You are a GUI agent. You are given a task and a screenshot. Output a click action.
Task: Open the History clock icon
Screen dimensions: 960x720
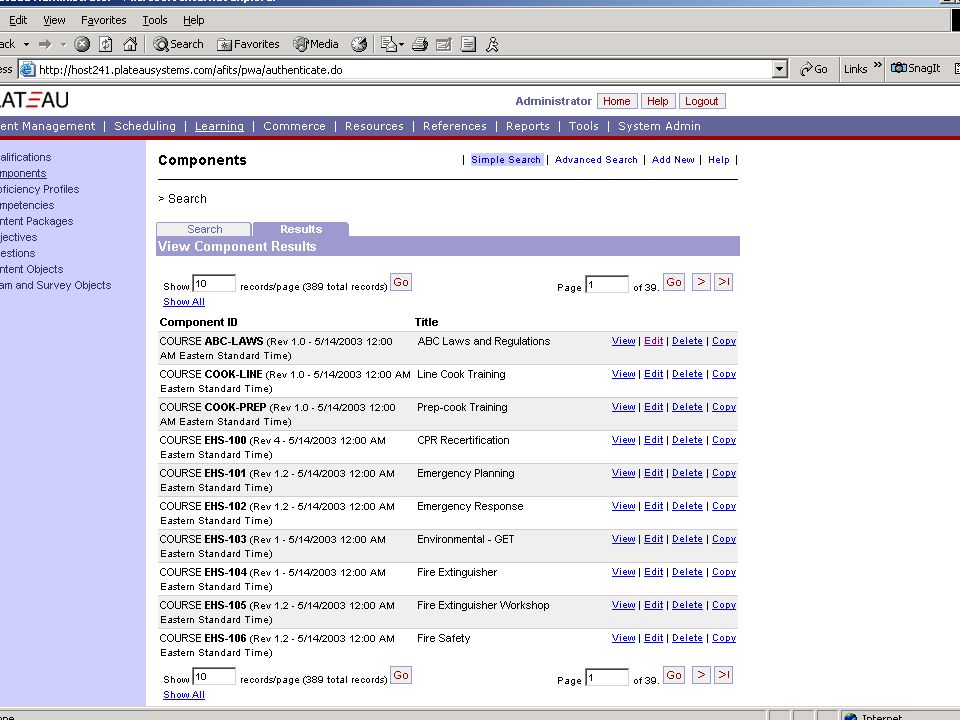[359, 44]
